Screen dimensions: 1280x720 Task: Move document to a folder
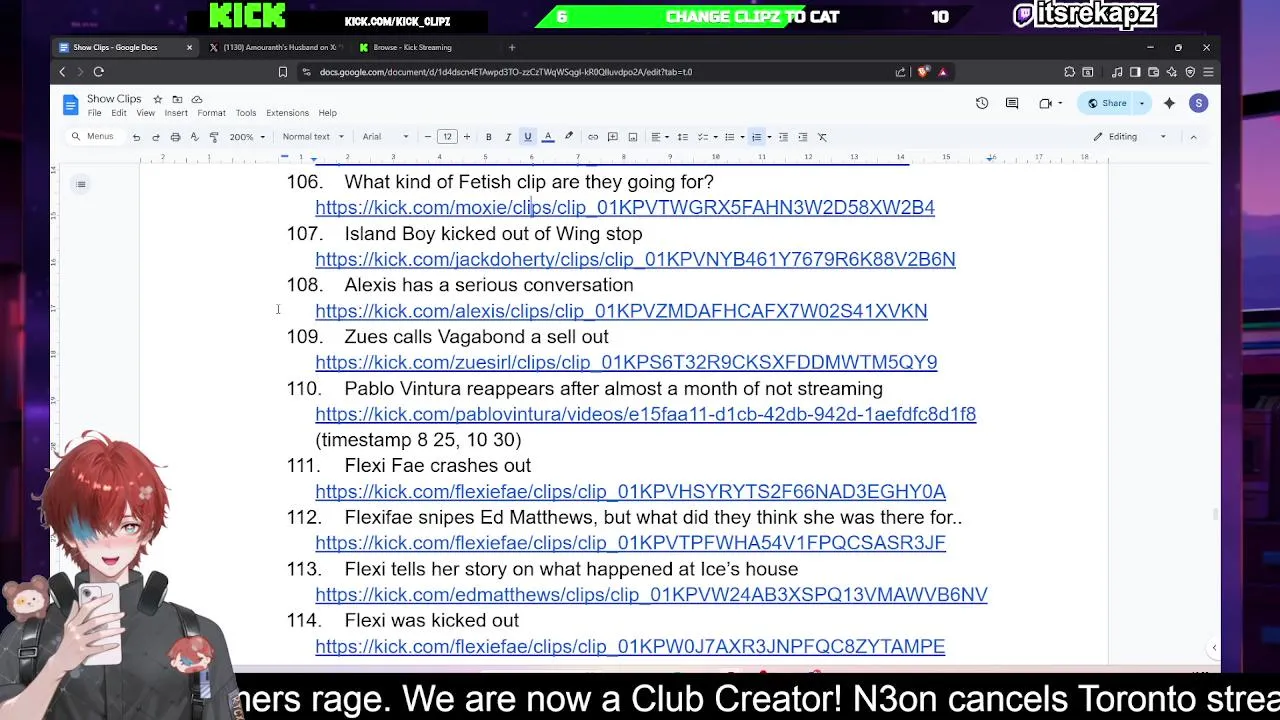(x=177, y=99)
